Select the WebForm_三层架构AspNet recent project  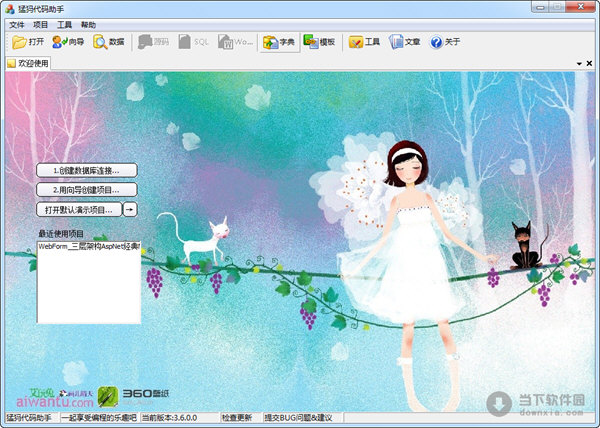click(x=89, y=247)
